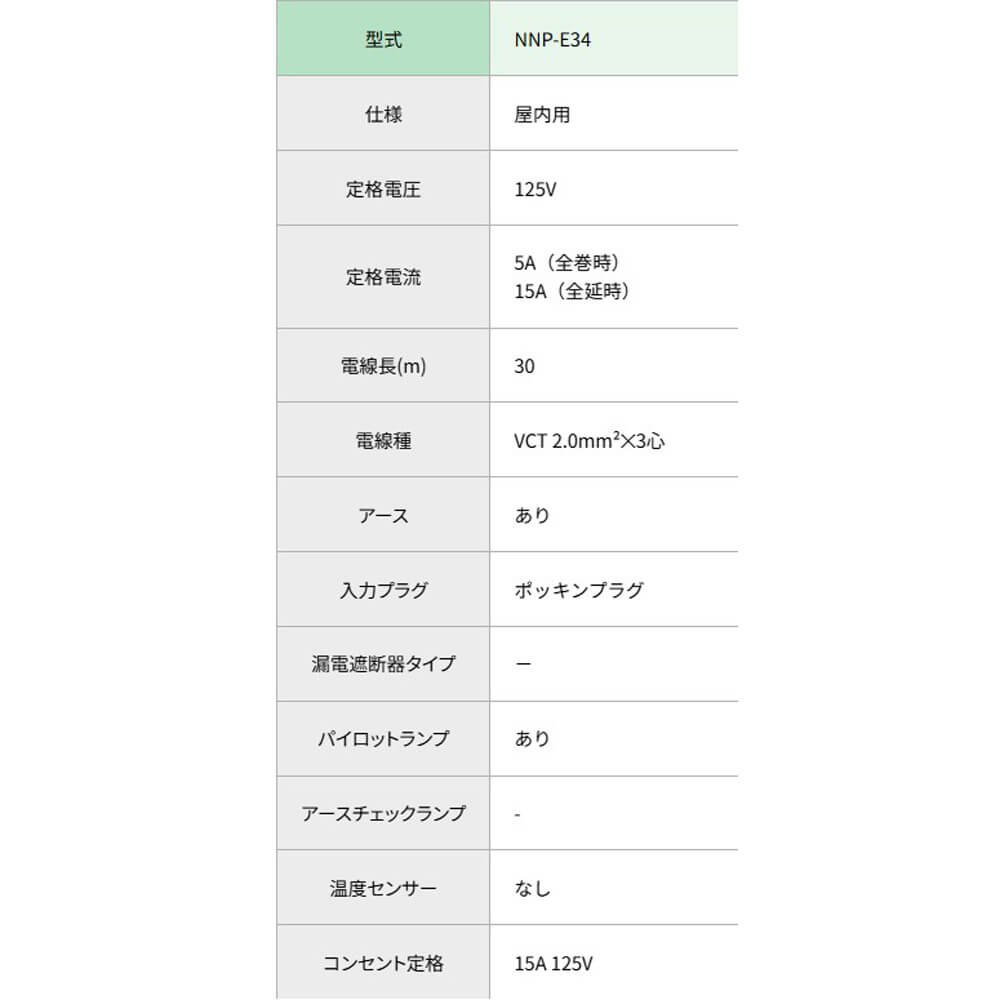Select the NNP-E34 model number text
This screenshot has width=1000, height=1000.
[546, 41]
